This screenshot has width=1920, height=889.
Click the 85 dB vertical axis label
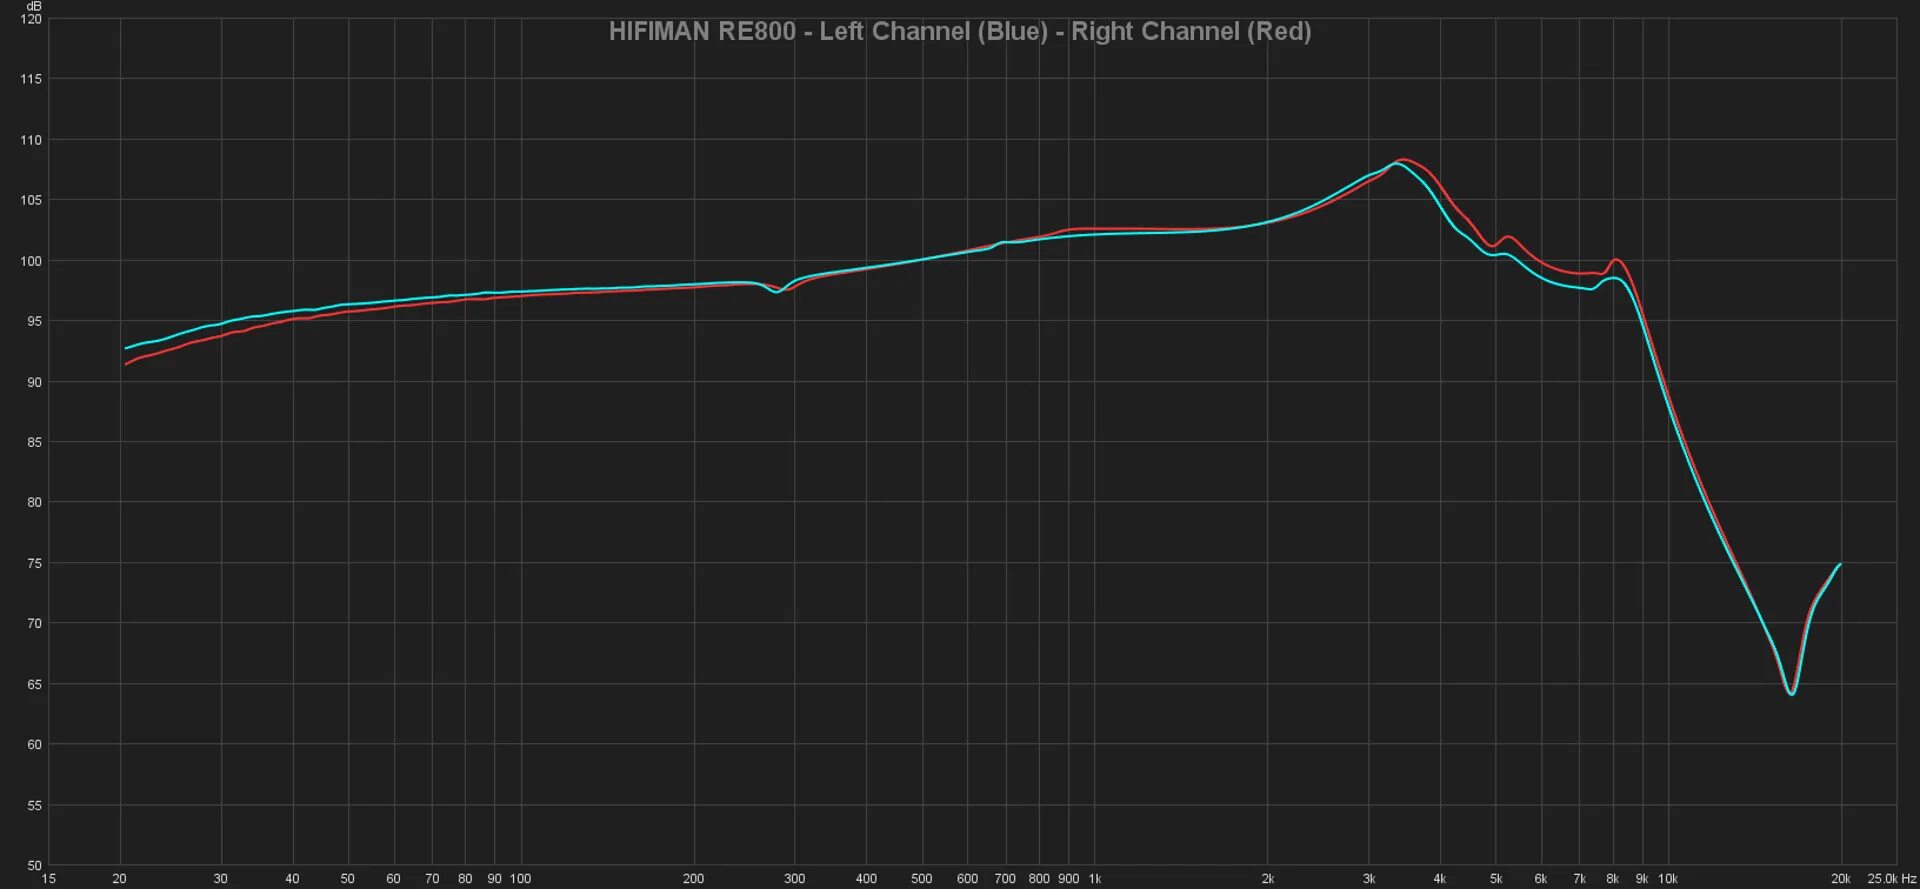(x=34, y=442)
